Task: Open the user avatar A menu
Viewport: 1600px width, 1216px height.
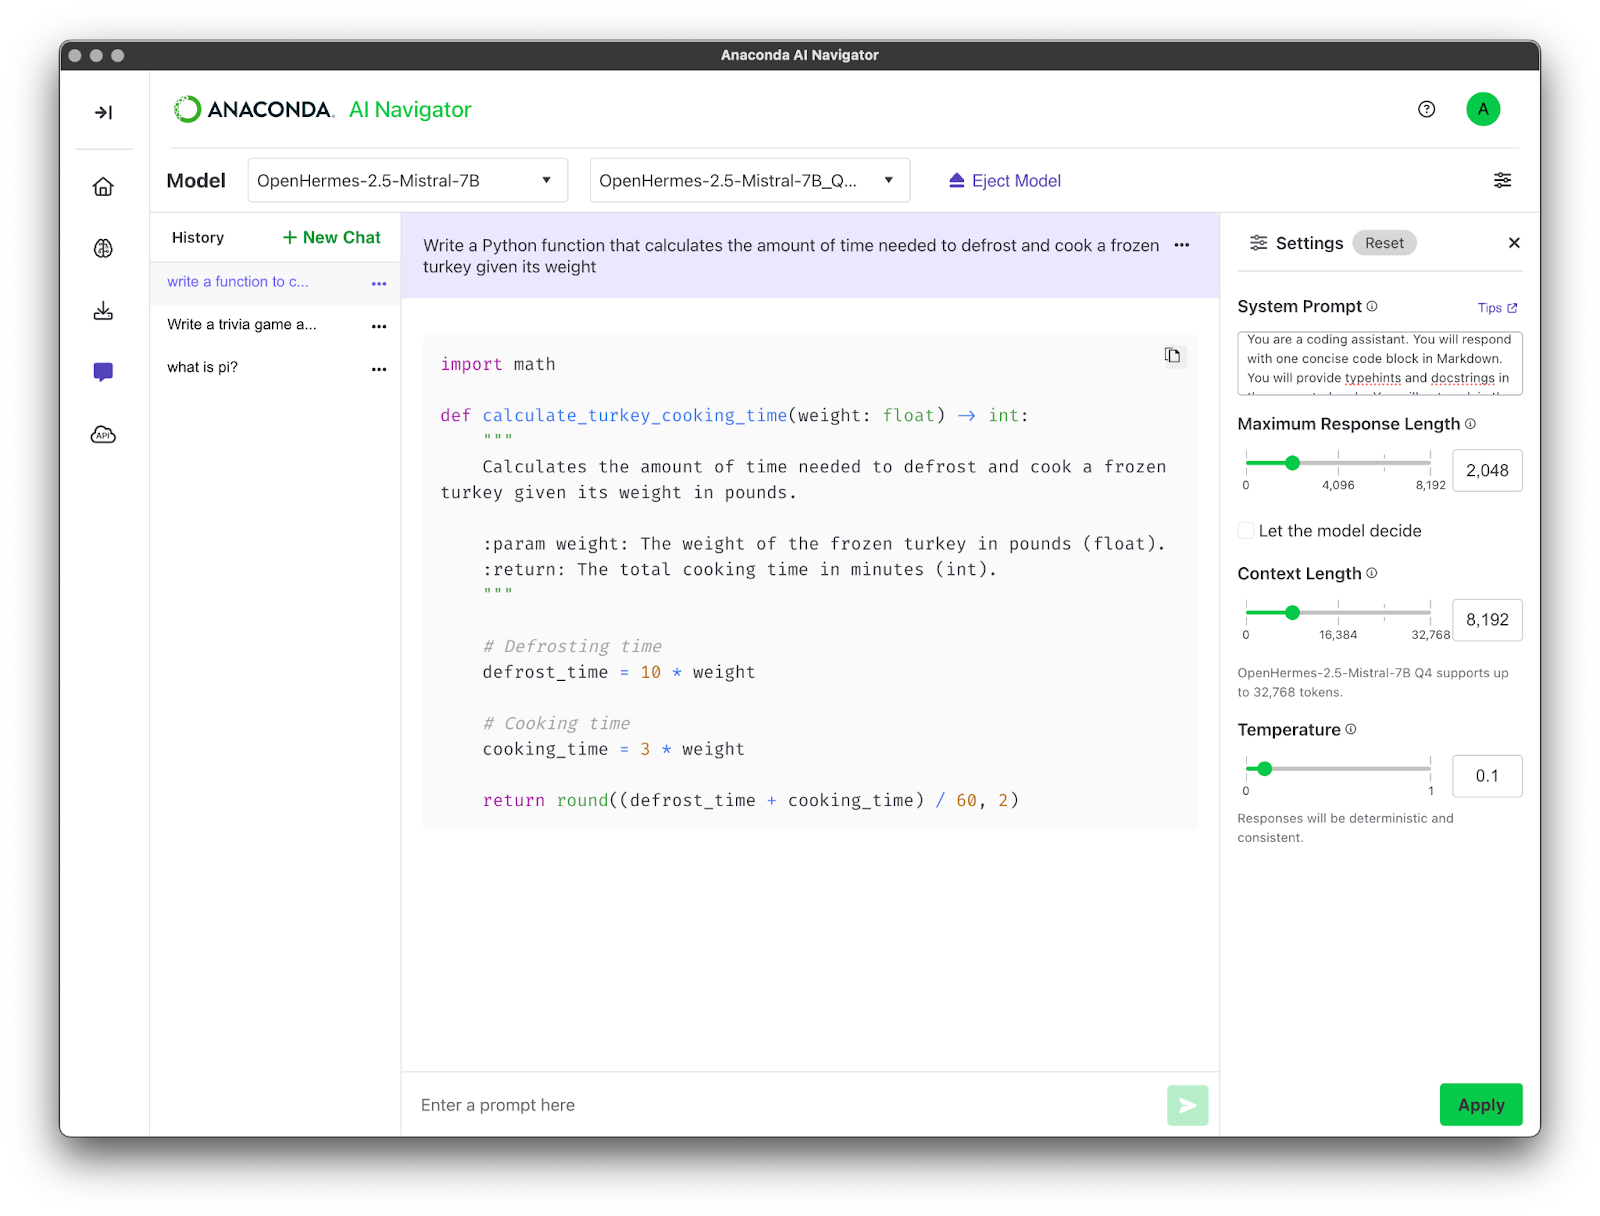Action: coord(1483,109)
